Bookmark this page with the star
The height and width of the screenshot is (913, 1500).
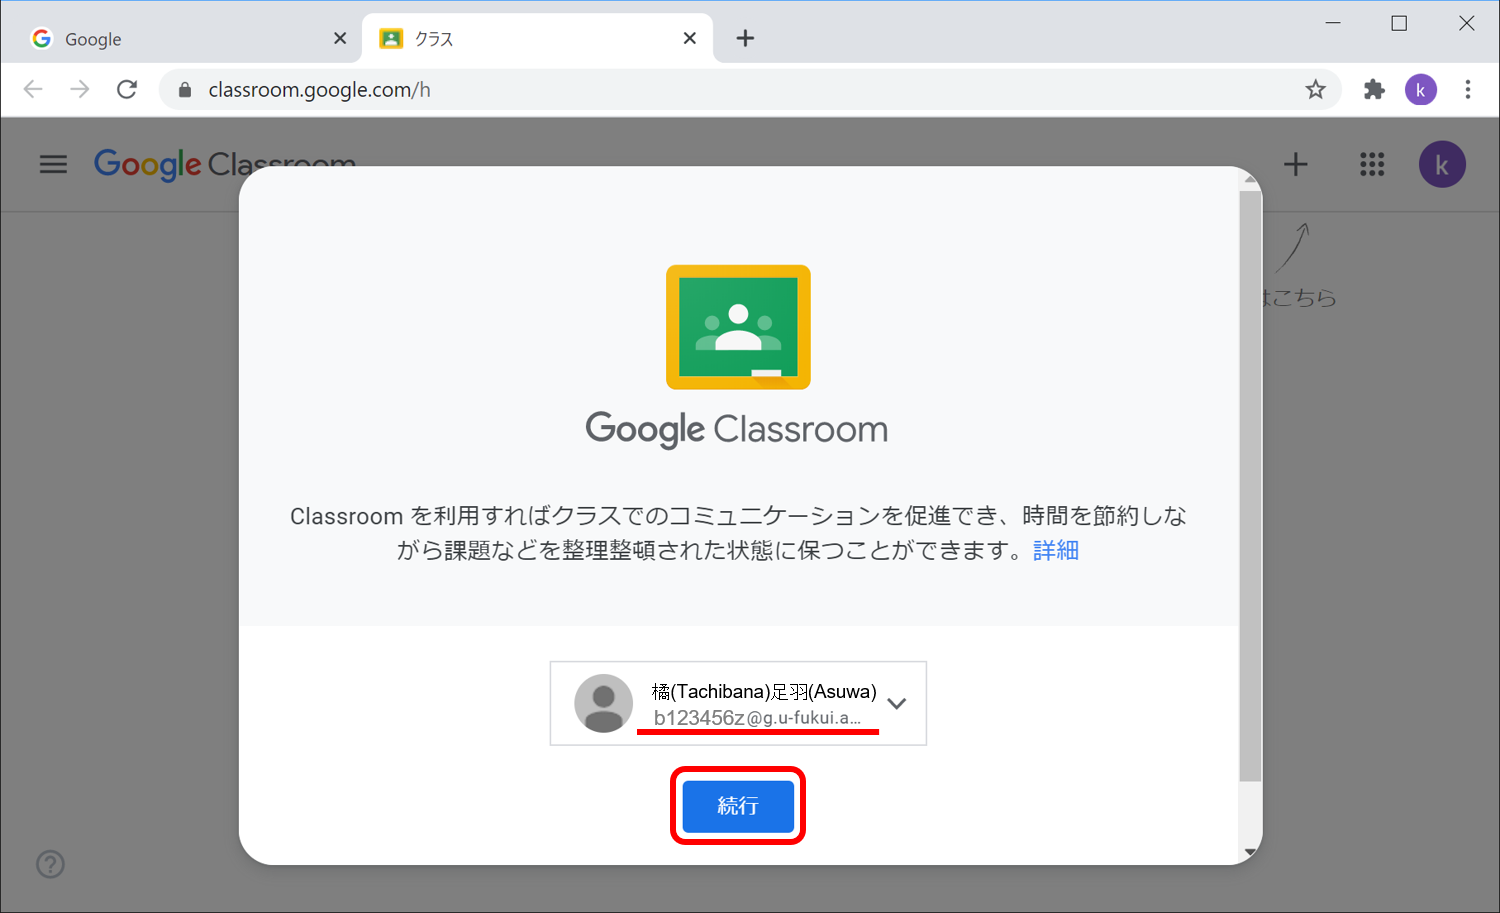pyautogui.click(x=1316, y=90)
